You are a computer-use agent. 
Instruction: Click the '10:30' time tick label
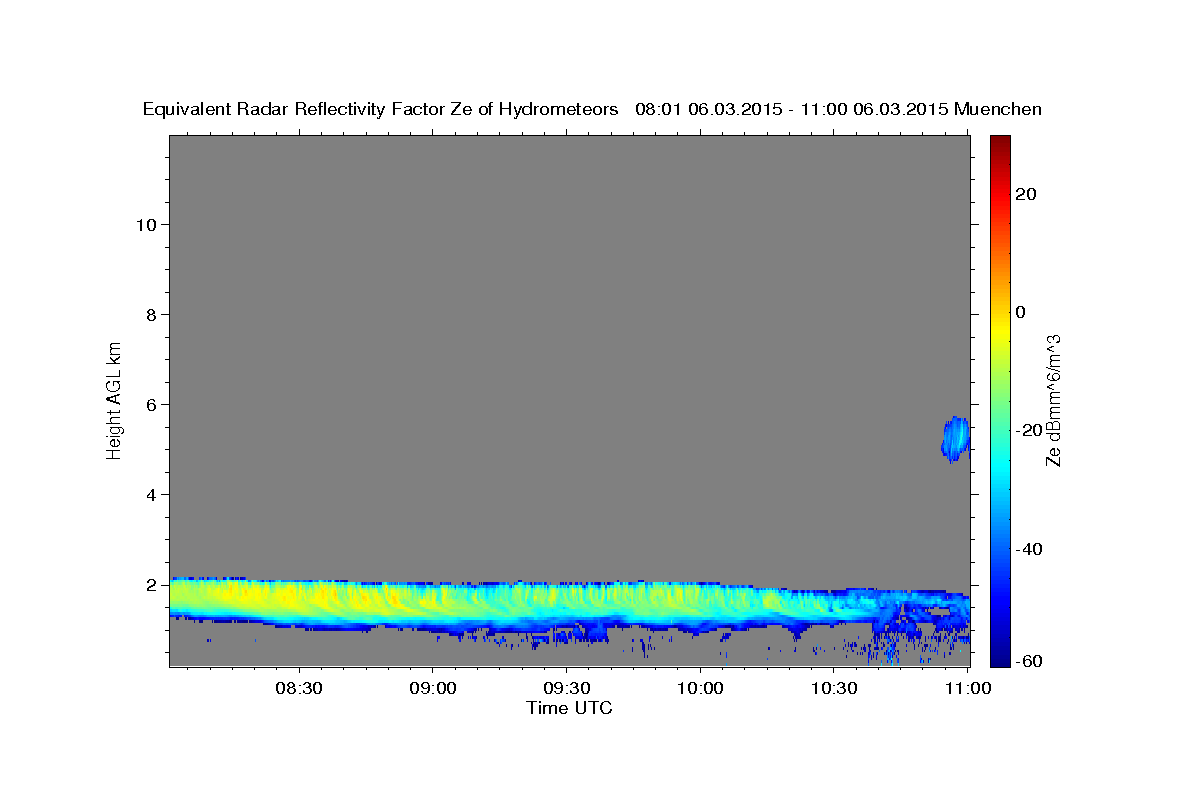click(834, 689)
